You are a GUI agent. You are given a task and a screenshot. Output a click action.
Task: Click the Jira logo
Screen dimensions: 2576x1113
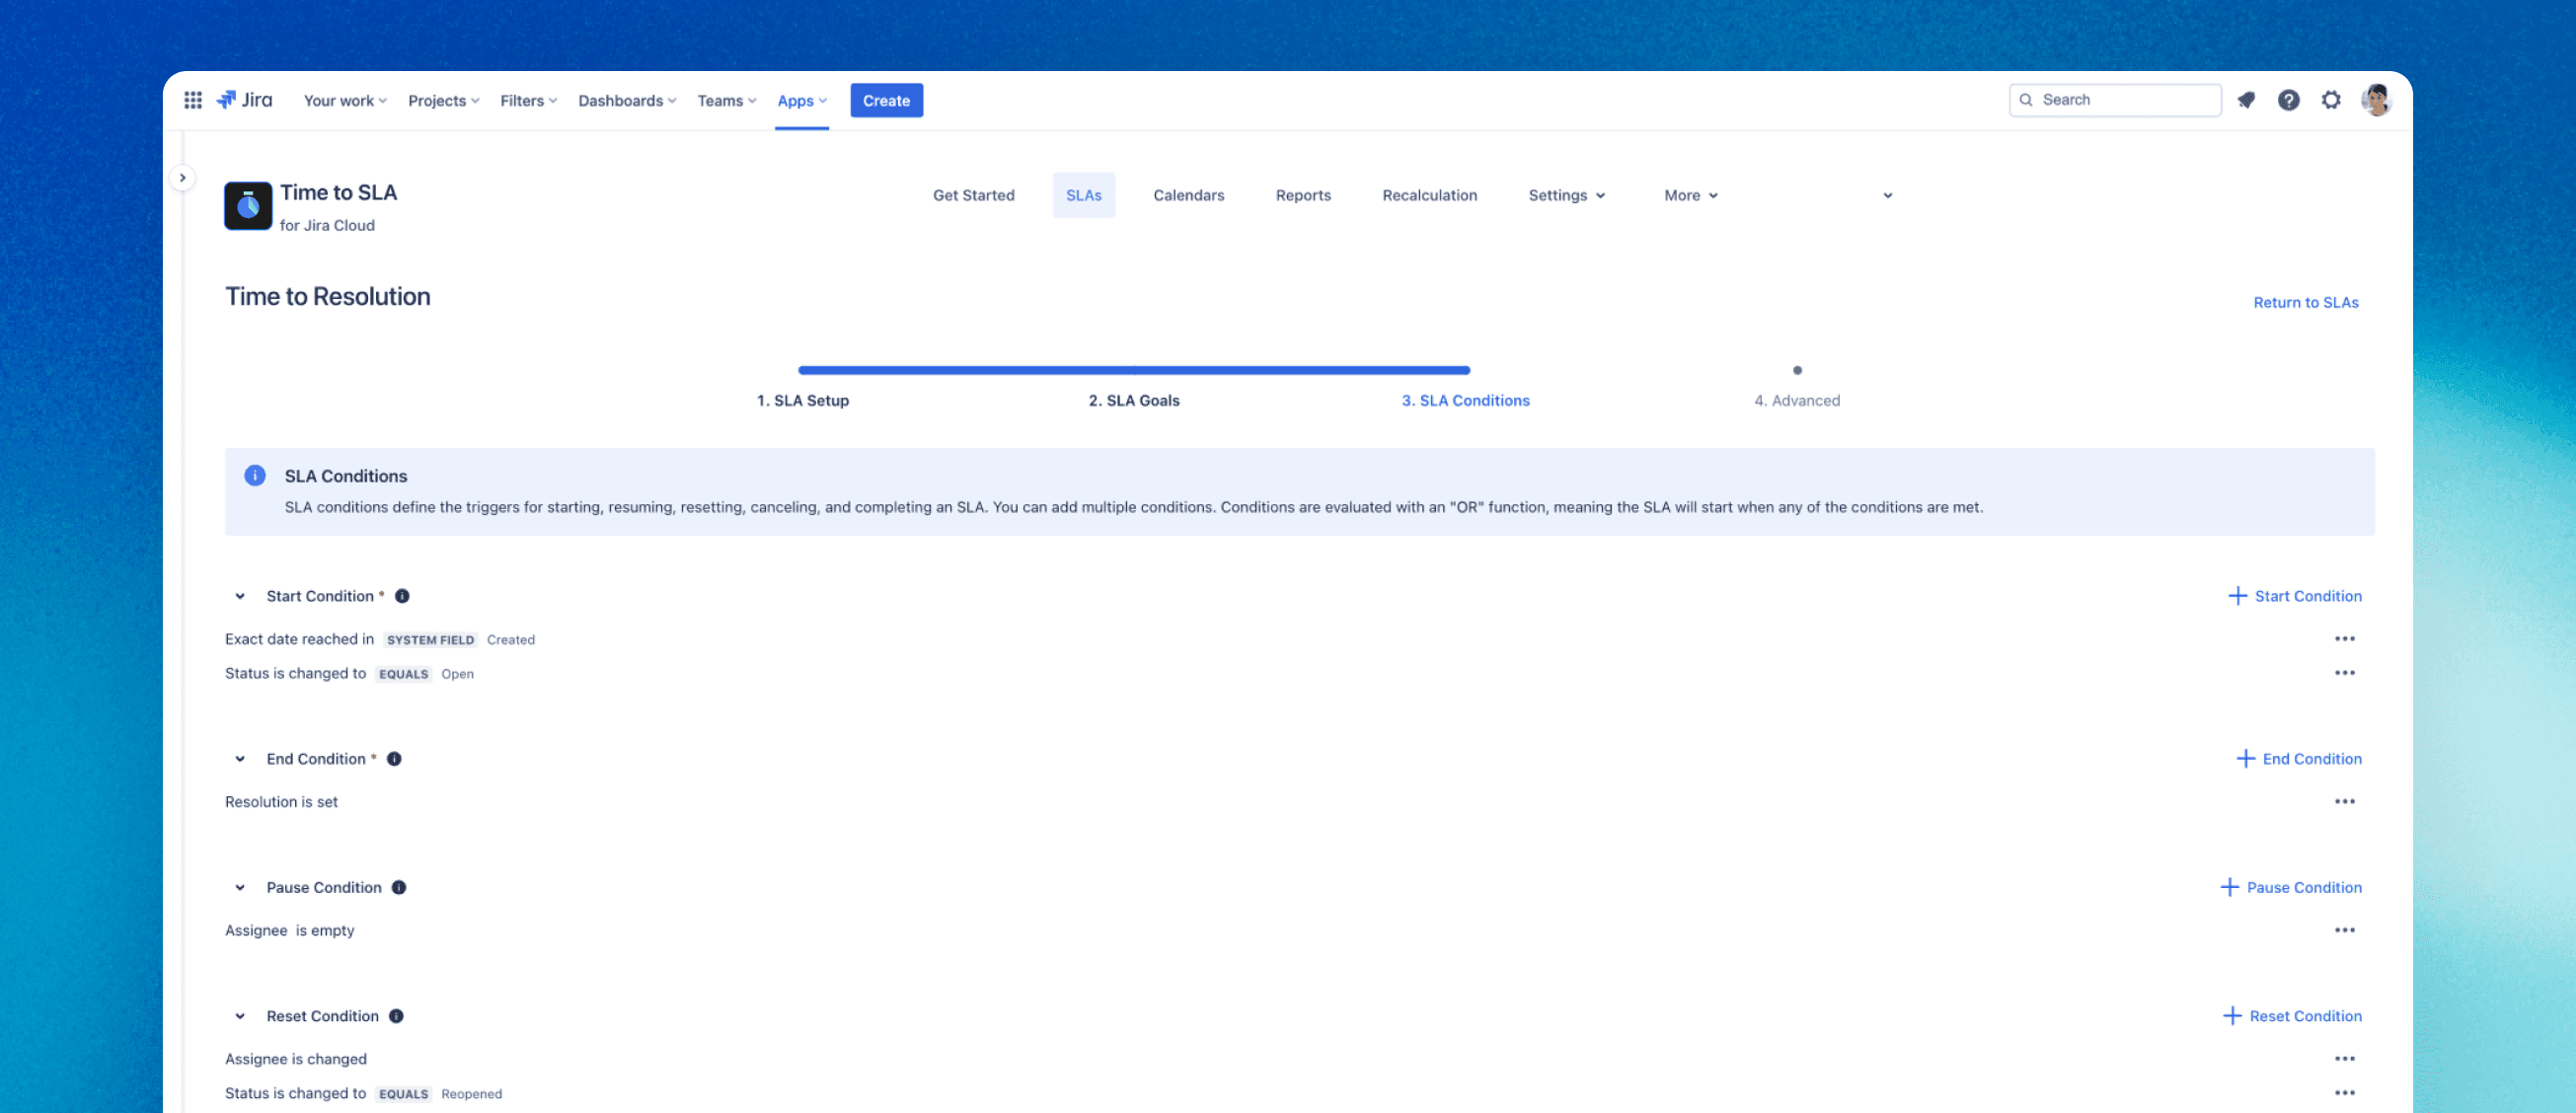[x=244, y=100]
